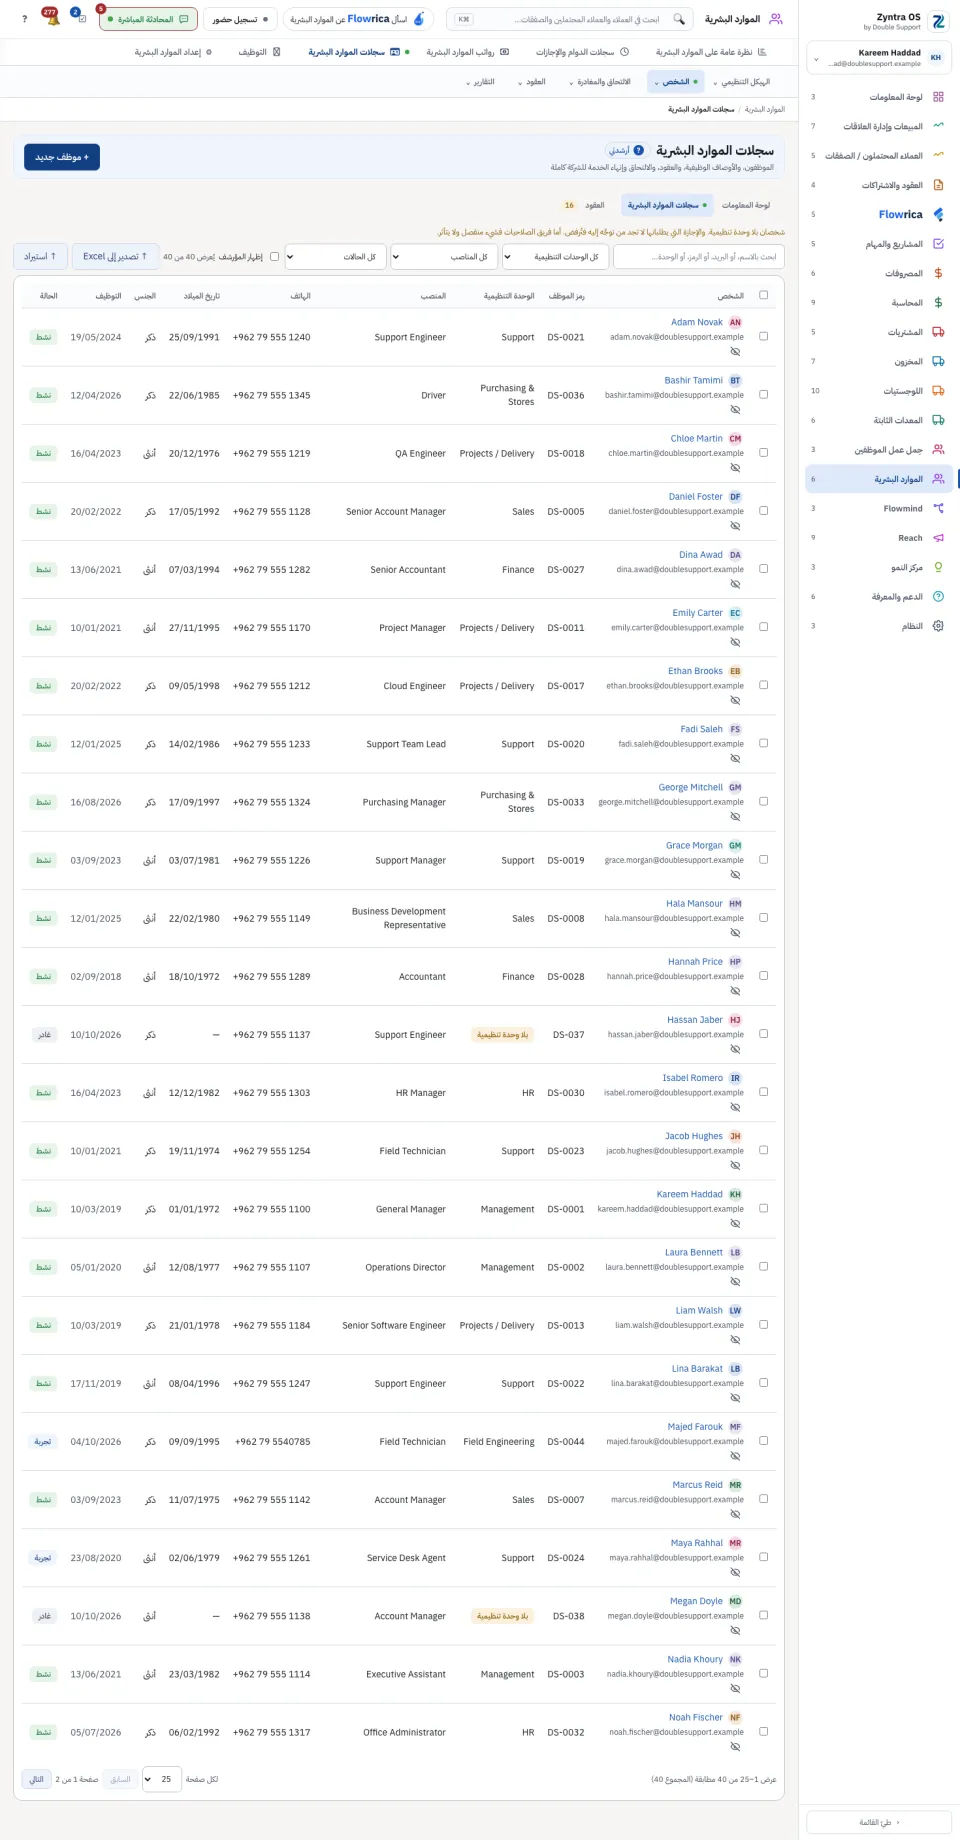Open المشاريع والمهام in the sidebar
Screen dimensions: 960x1840
(878, 244)
